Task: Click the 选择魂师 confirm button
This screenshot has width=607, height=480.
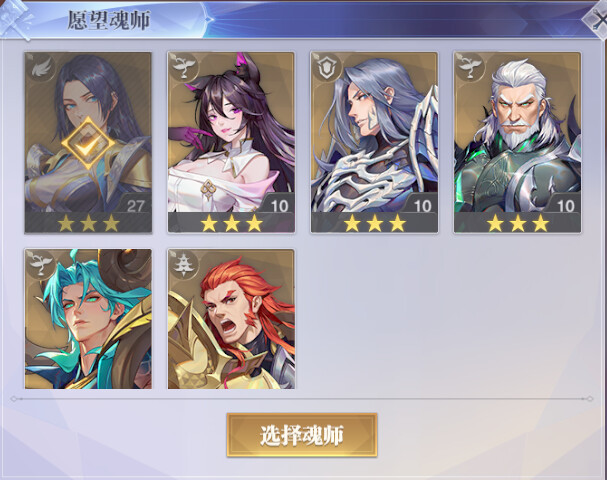Action: coord(302,435)
